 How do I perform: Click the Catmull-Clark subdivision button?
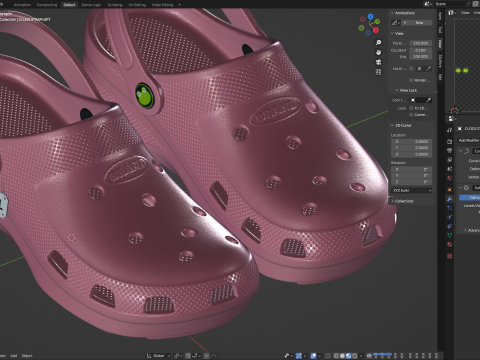(470, 198)
